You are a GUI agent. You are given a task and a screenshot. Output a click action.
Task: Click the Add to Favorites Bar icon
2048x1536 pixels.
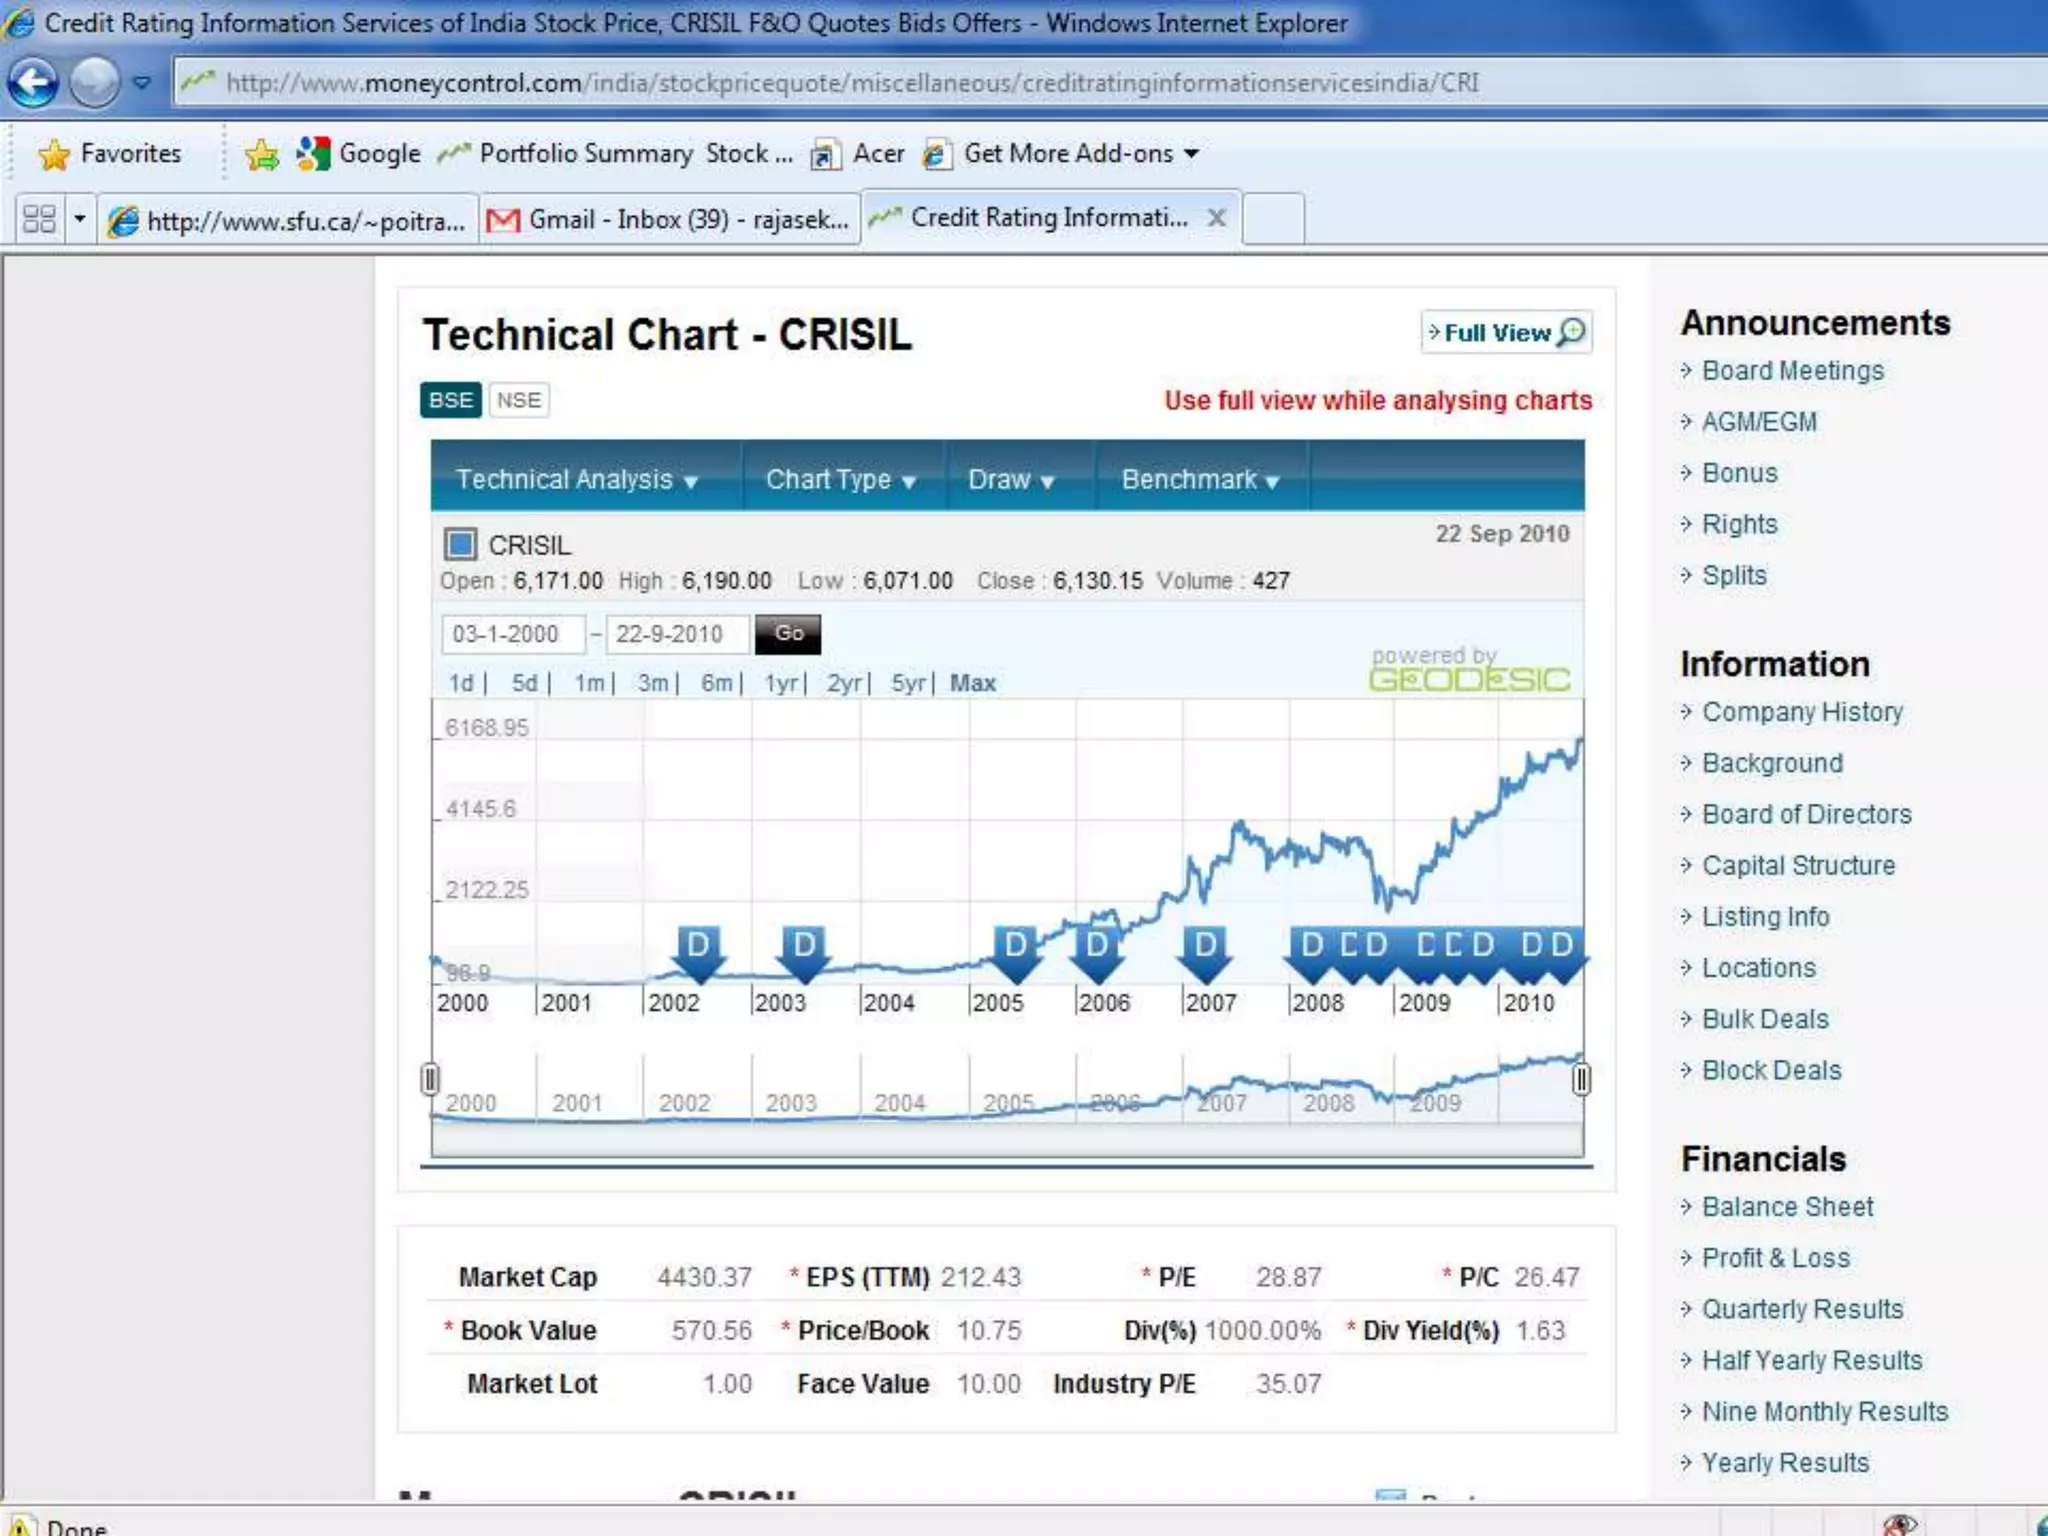coord(262,154)
